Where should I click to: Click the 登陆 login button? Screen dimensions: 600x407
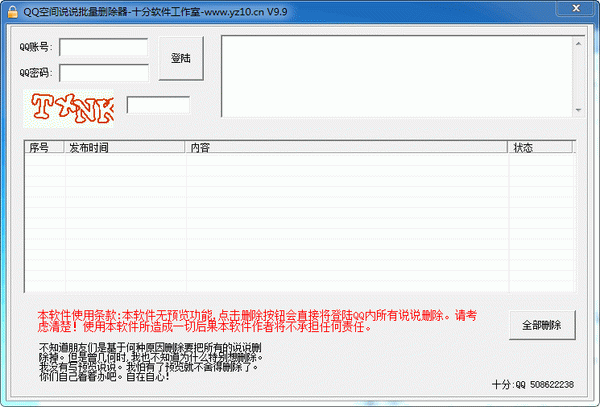click(181, 59)
